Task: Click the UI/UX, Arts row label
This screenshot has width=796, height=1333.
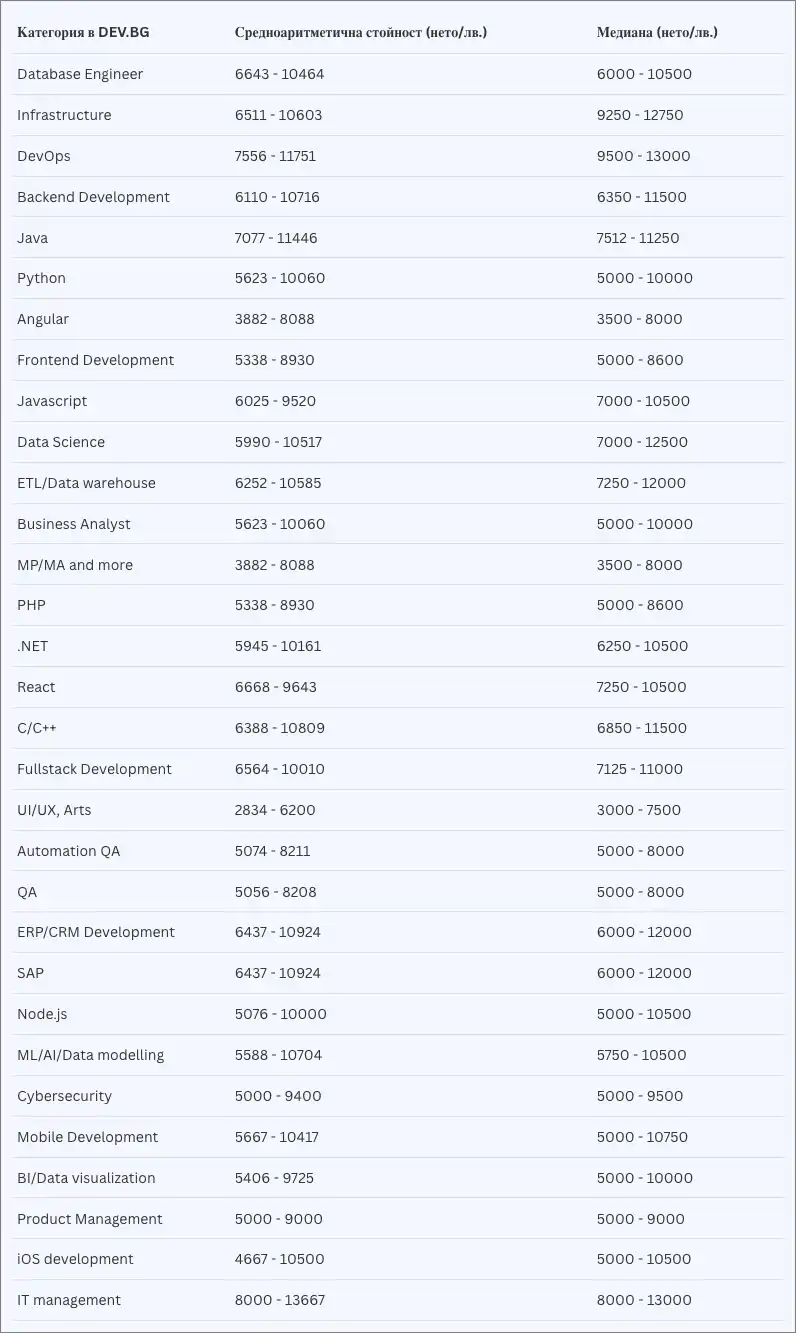Action: 54,810
